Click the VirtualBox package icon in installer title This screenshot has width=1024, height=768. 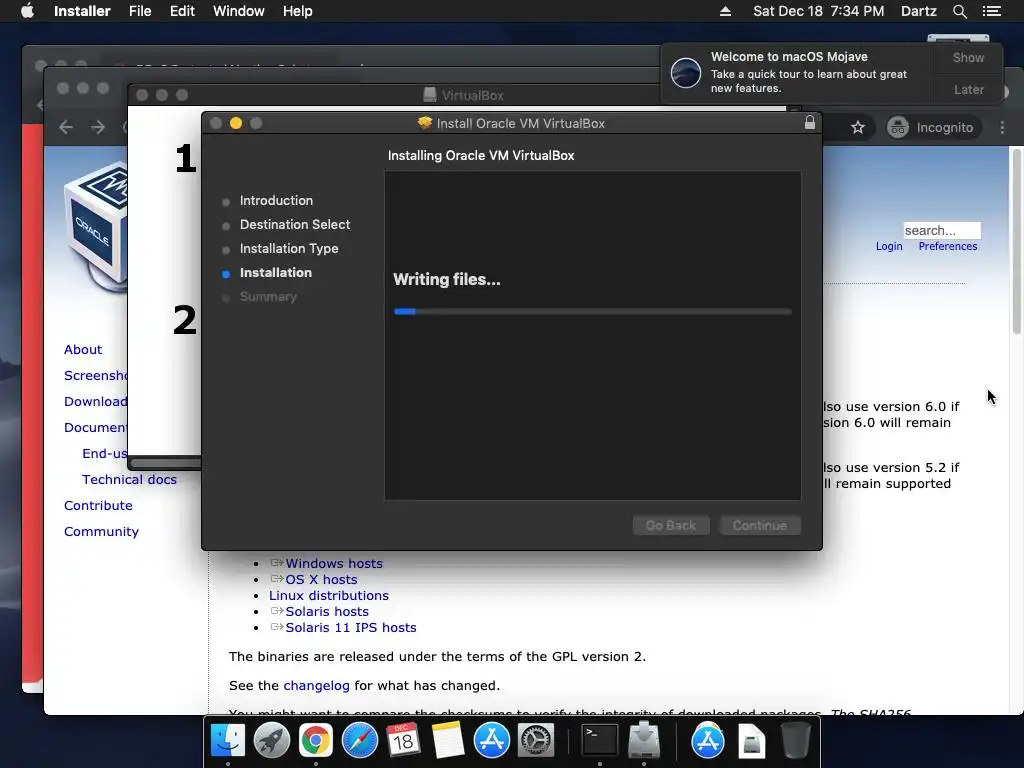425,123
